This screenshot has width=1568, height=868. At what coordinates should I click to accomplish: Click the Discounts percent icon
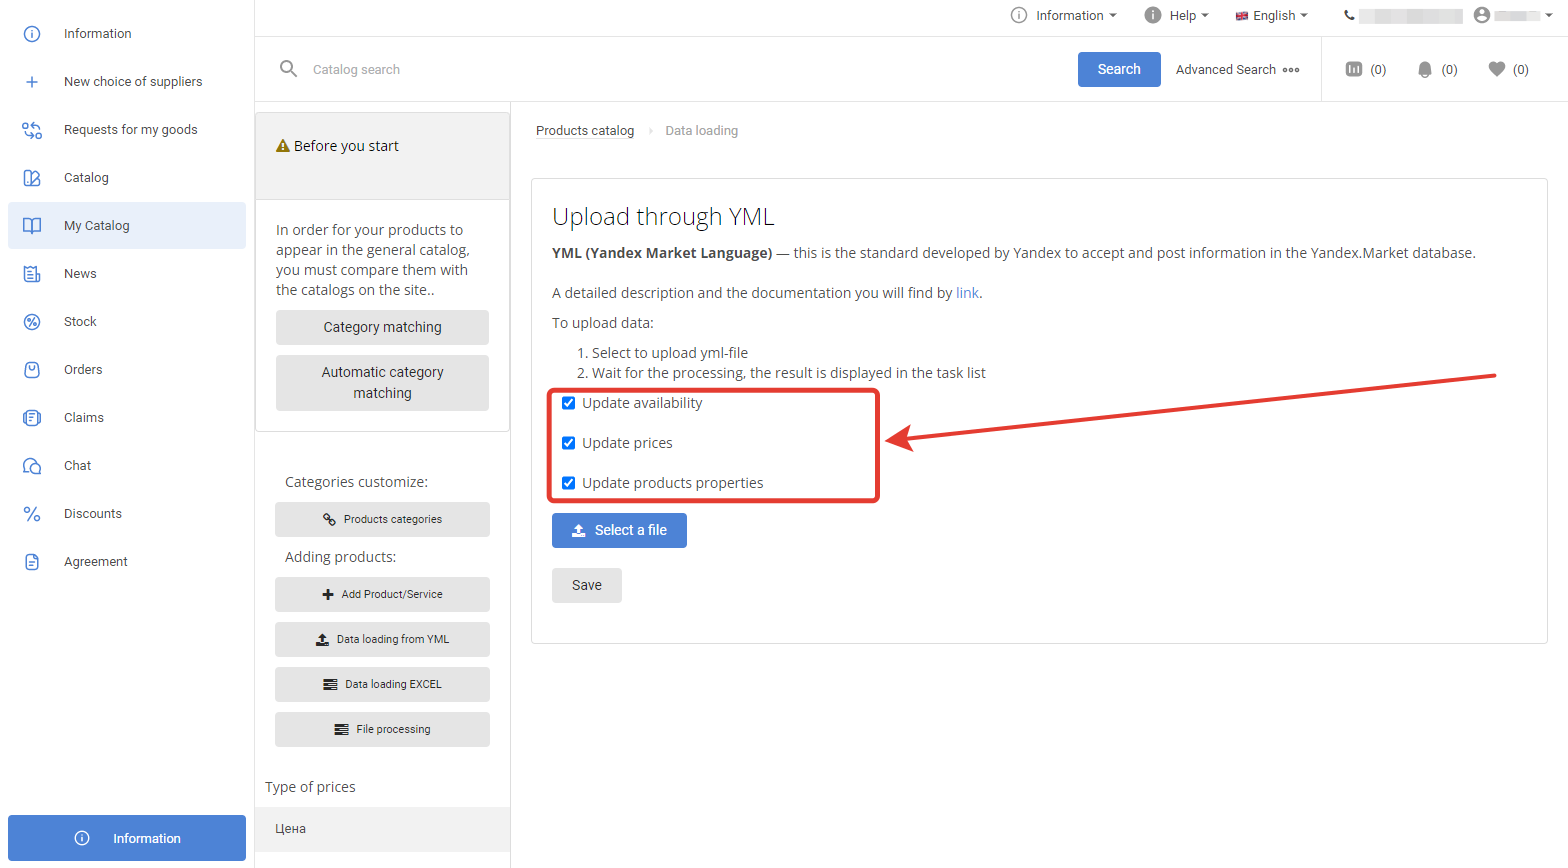click(x=32, y=514)
